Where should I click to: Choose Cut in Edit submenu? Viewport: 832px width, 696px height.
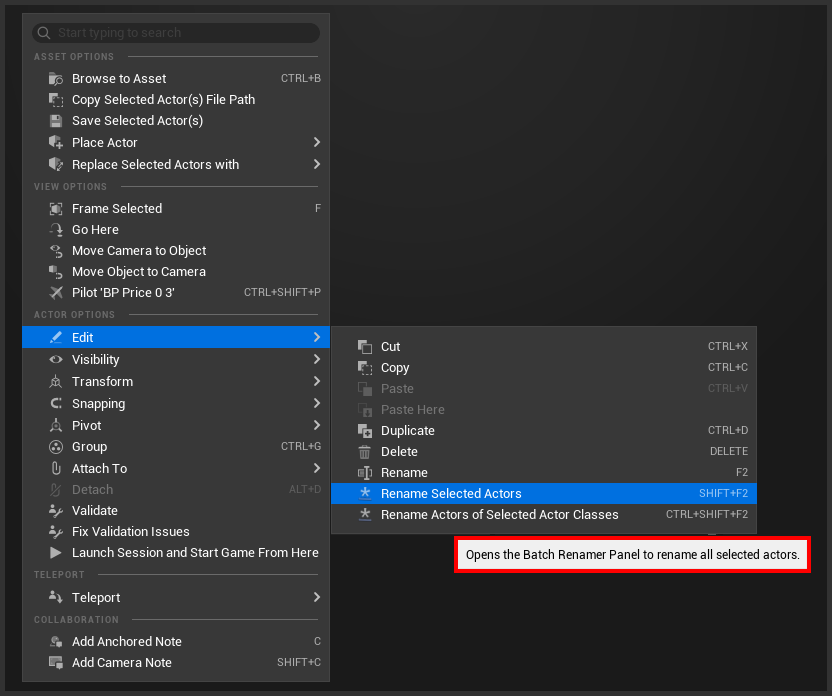(544, 347)
